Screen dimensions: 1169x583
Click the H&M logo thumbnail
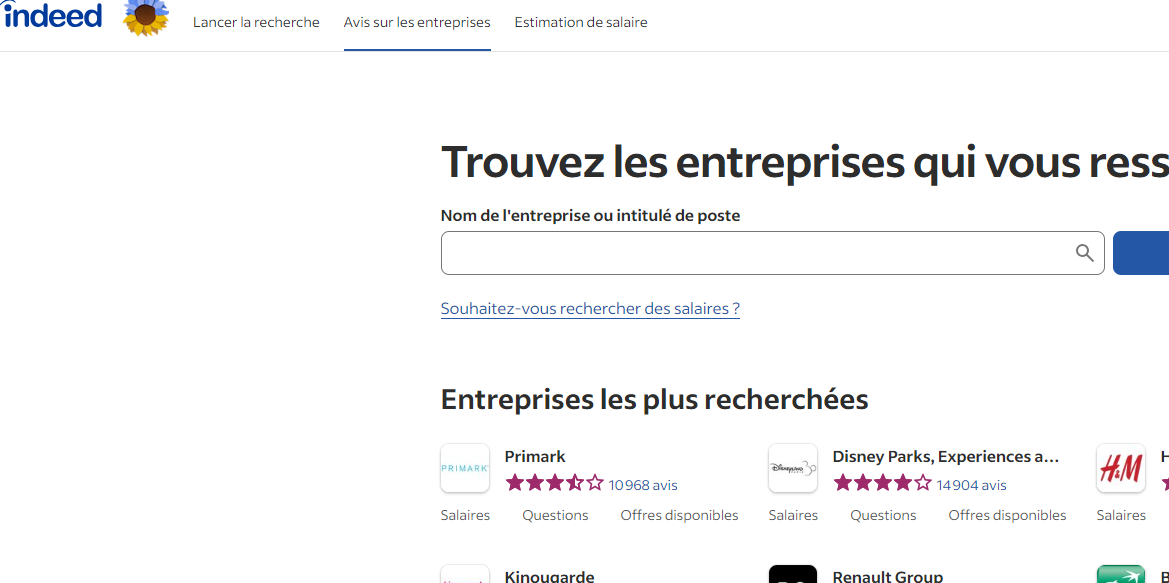pyautogui.click(x=1121, y=468)
